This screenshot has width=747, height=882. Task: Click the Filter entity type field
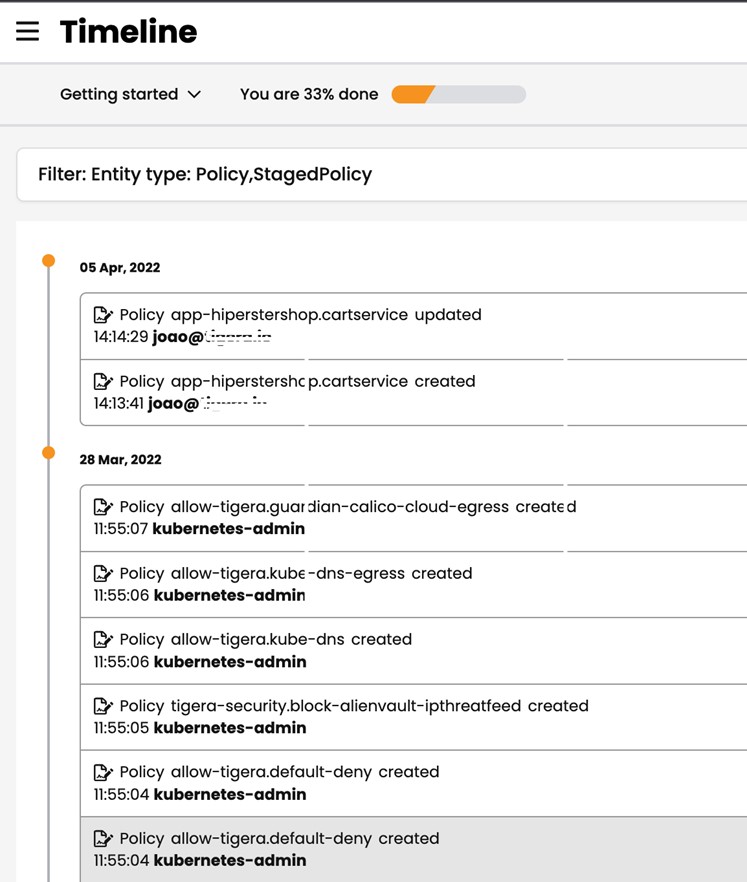point(381,174)
